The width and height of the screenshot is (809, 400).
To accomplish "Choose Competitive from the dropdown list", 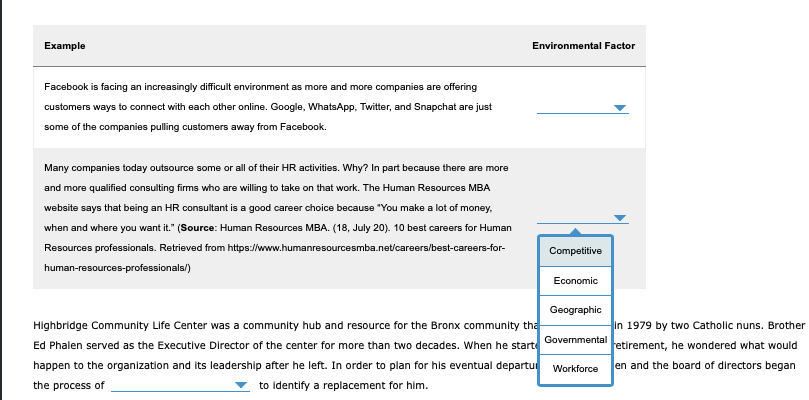I will click(575, 251).
